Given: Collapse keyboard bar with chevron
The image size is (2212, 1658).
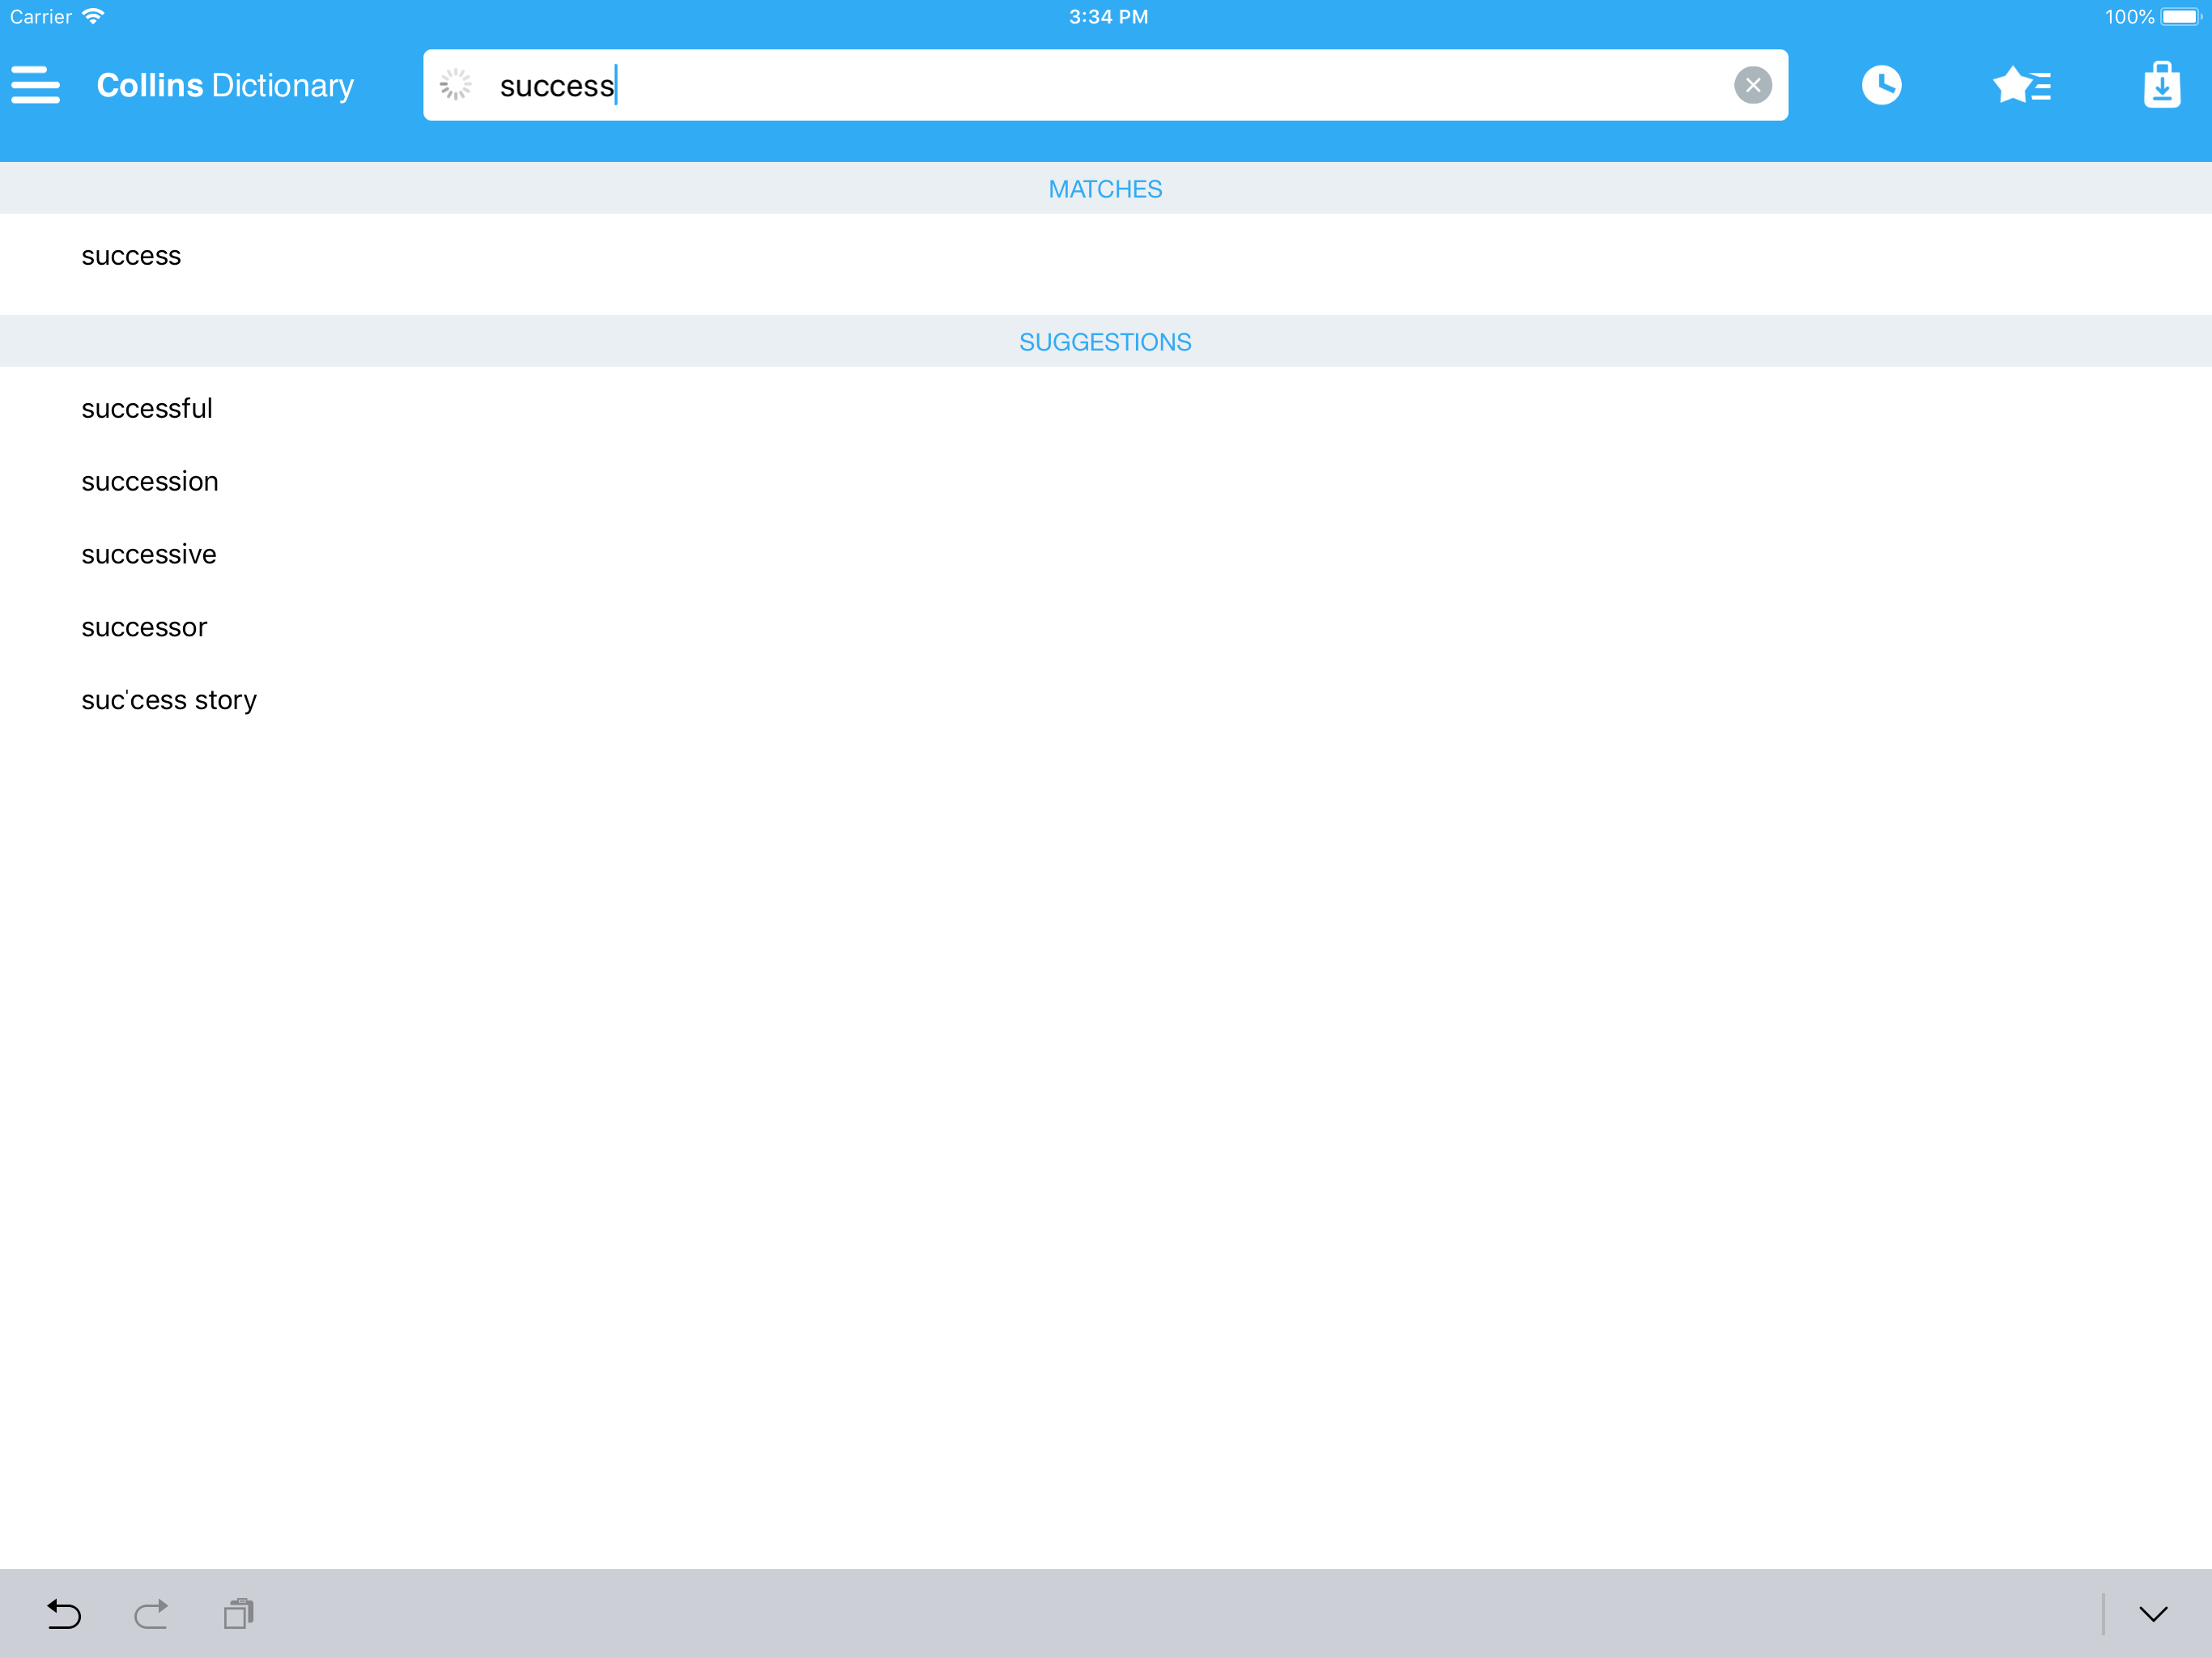Looking at the screenshot, I should pyautogui.click(x=2152, y=1613).
